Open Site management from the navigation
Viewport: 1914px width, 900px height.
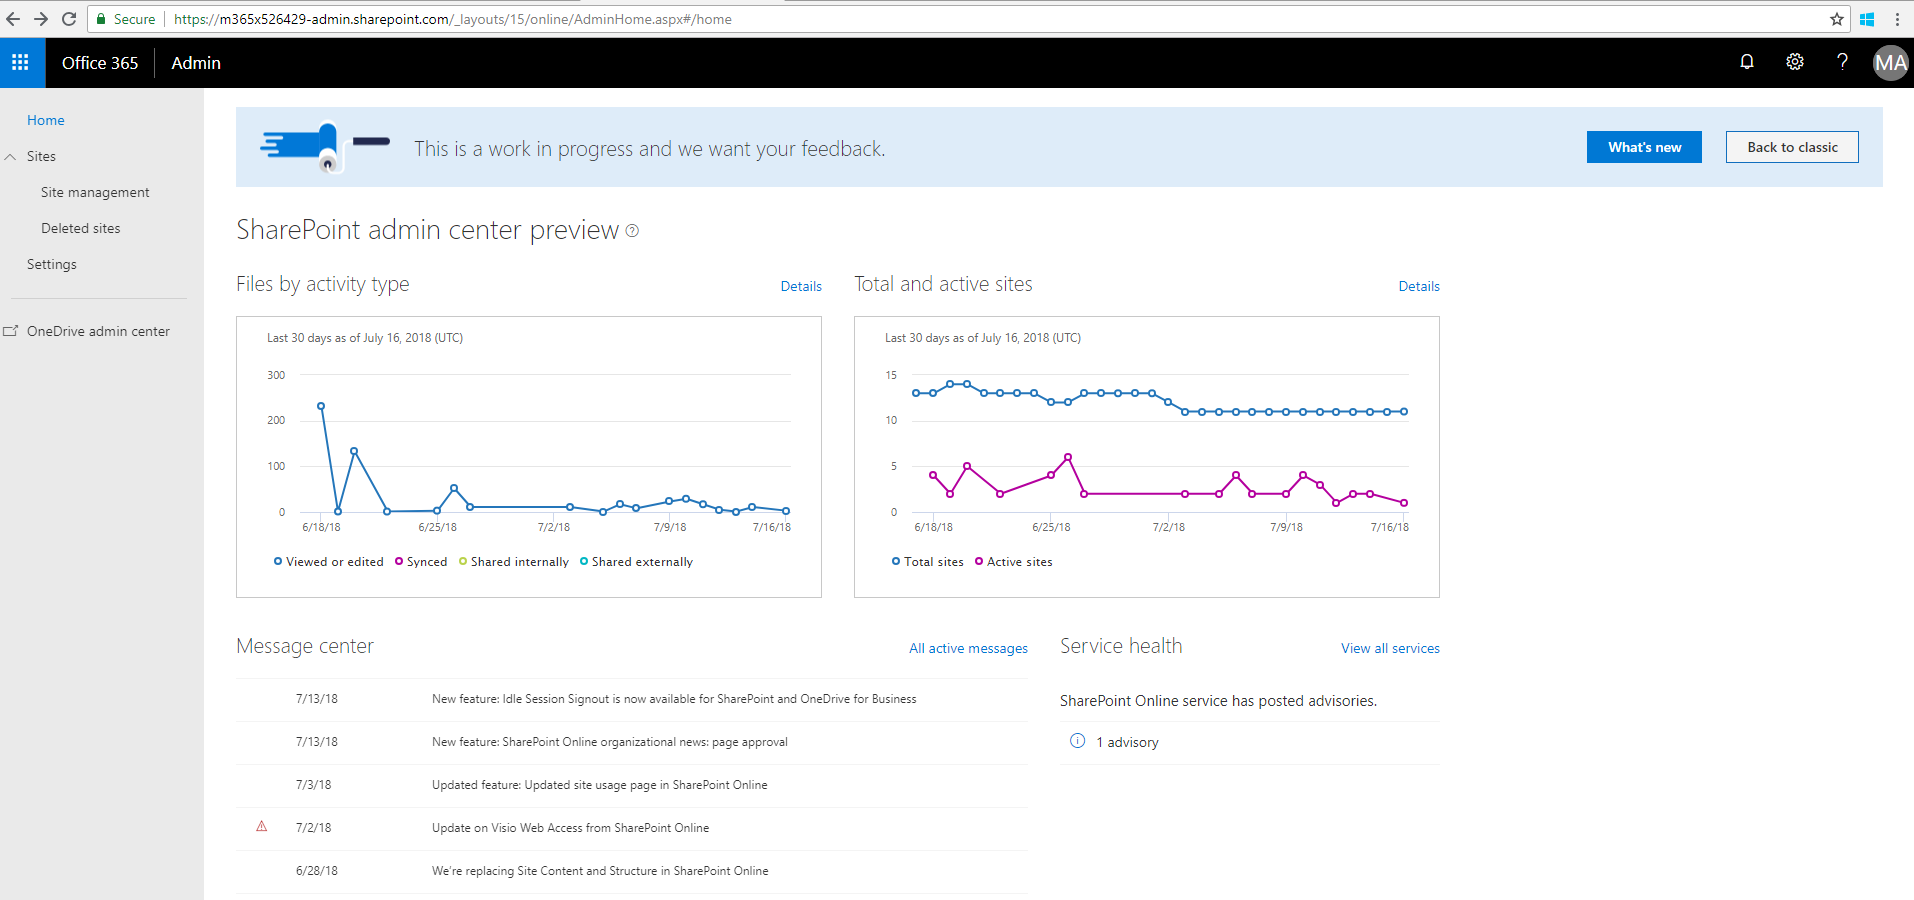pyautogui.click(x=95, y=191)
